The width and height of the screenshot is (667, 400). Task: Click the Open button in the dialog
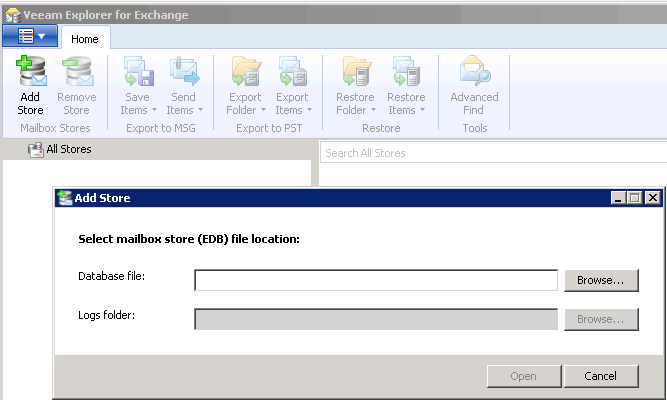(524, 376)
